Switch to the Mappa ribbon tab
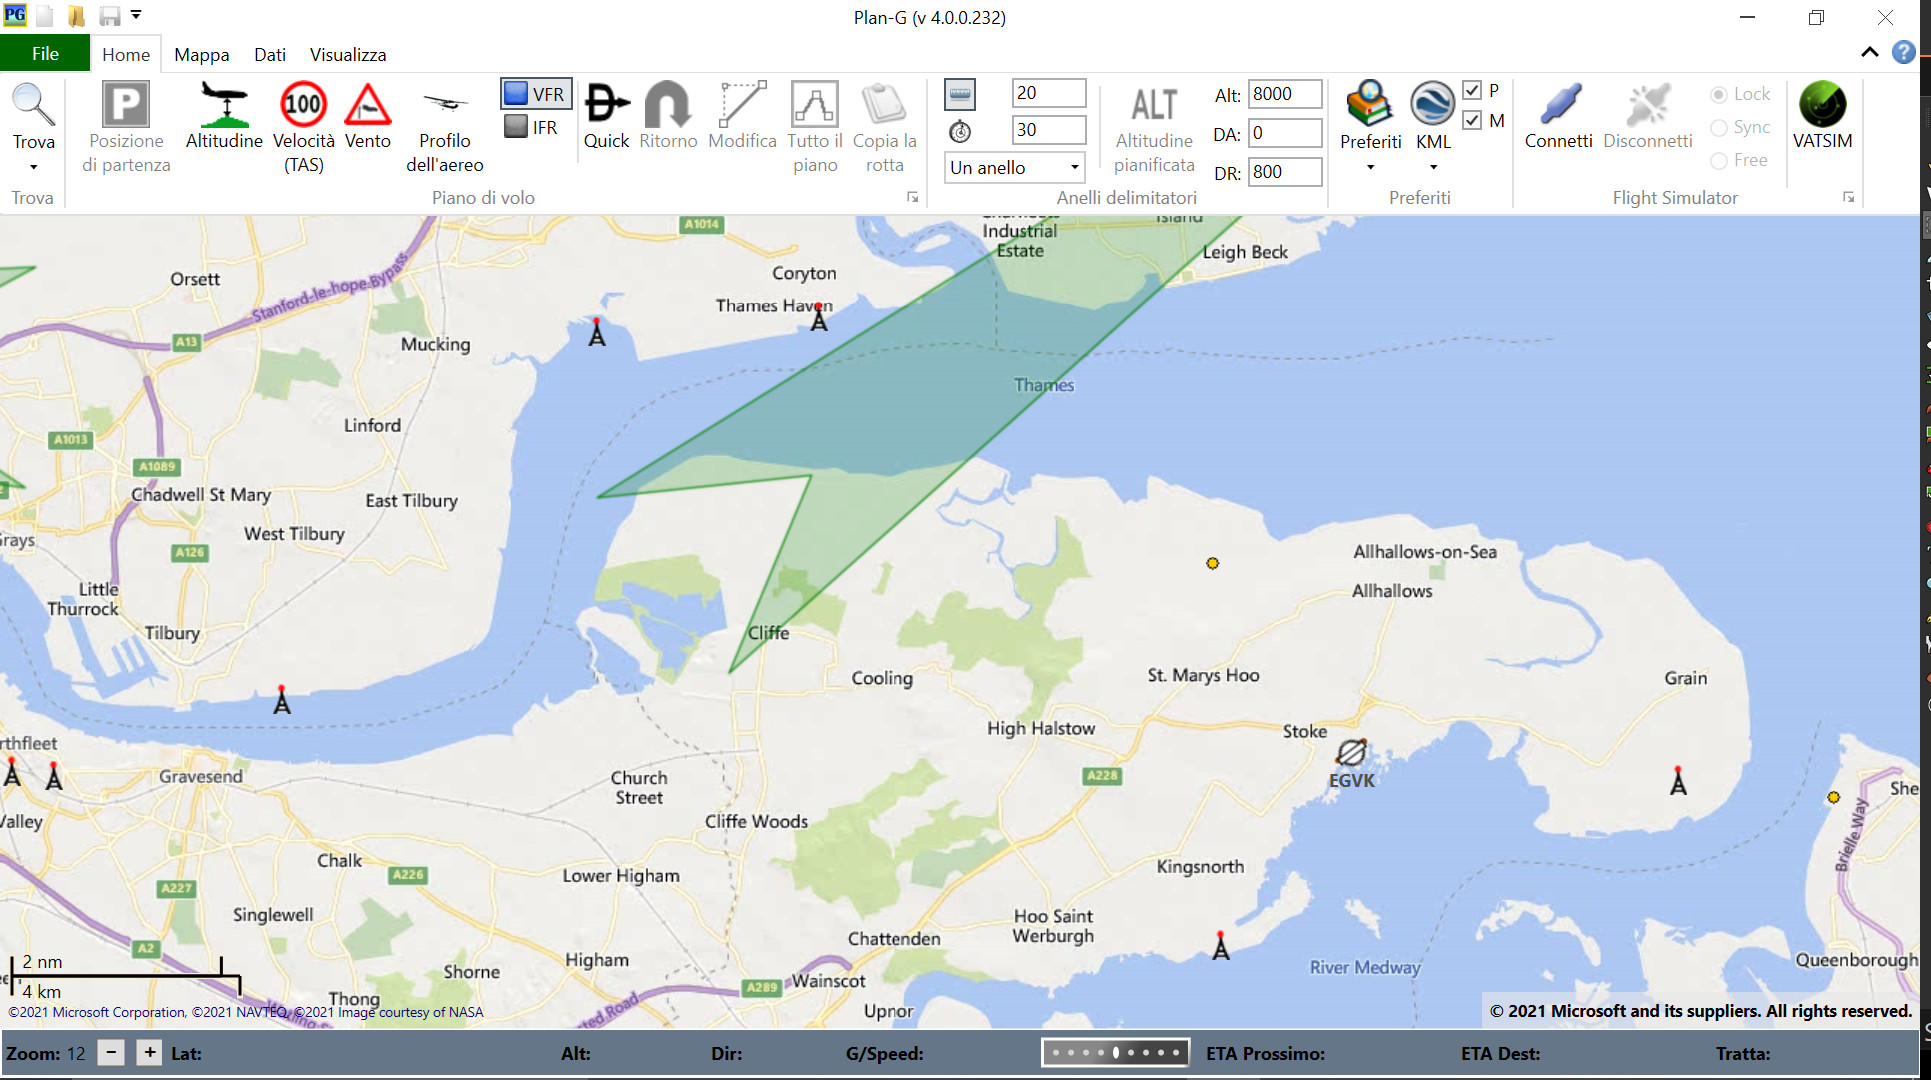The width and height of the screenshot is (1931, 1080). tap(201, 55)
